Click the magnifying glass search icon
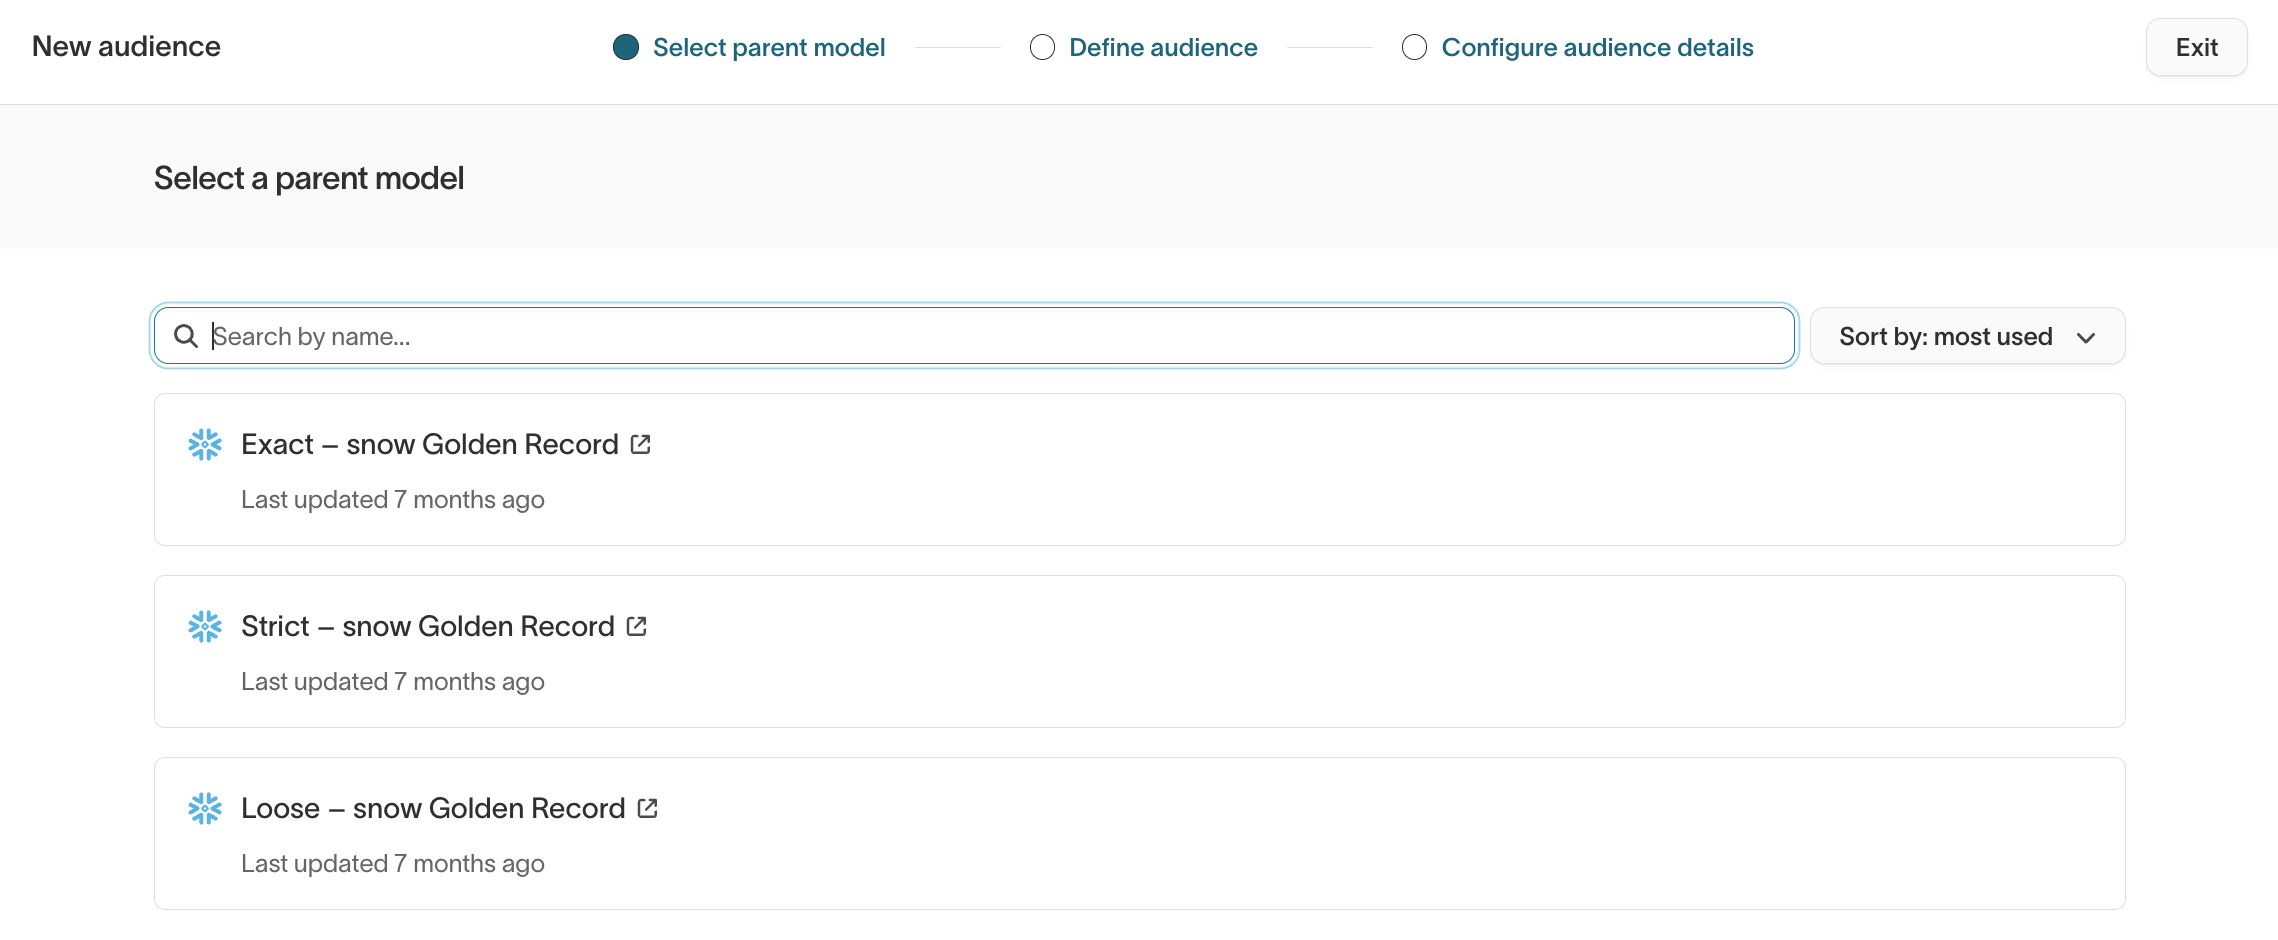 pyautogui.click(x=187, y=336)
